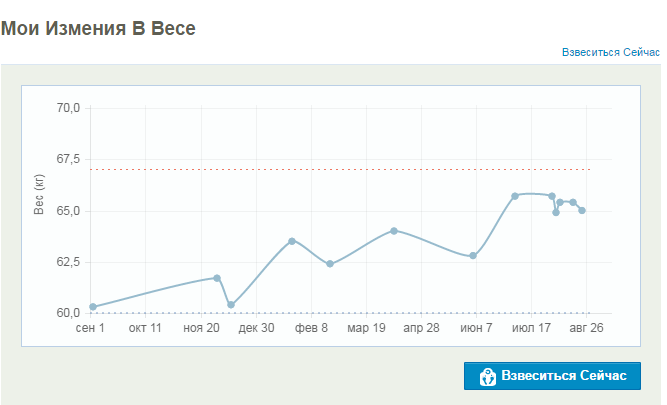This screenshot has height=405, width=667.
Task: Select the lowest dip point in early December
Action: (231, 305)
